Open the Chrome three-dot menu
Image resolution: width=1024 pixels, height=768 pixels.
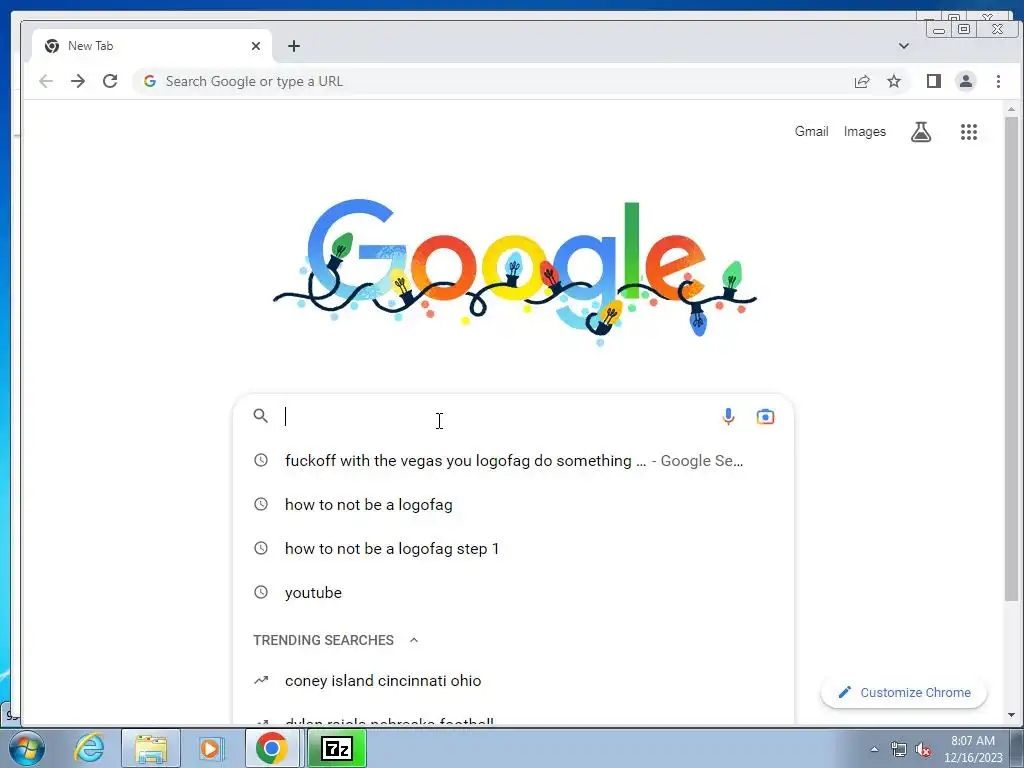tap(998, 81)
